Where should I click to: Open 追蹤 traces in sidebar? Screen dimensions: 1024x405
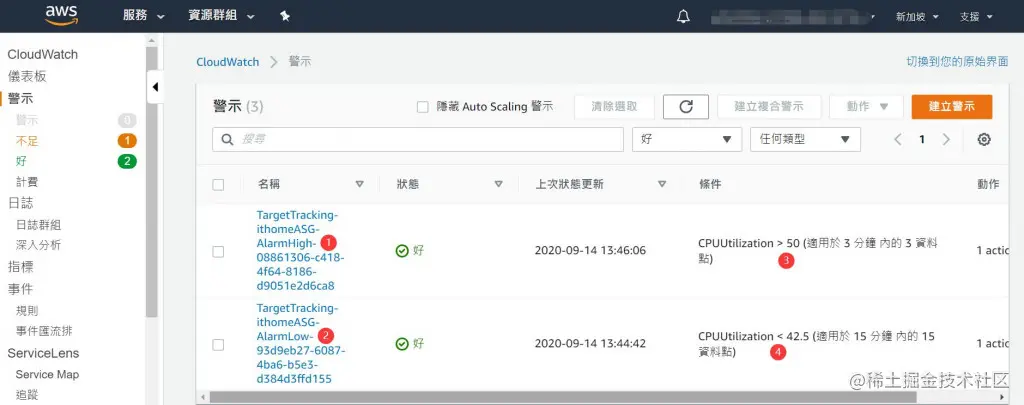click(27, 395)
